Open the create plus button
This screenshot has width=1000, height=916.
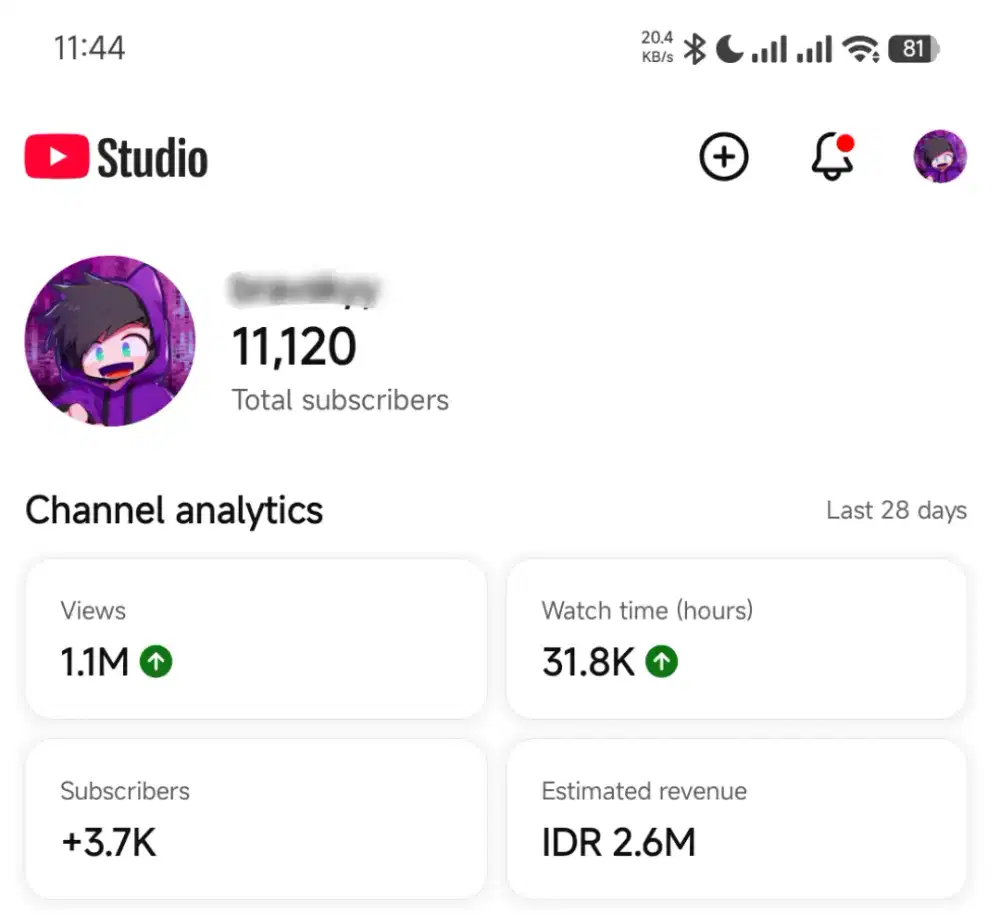724,157
